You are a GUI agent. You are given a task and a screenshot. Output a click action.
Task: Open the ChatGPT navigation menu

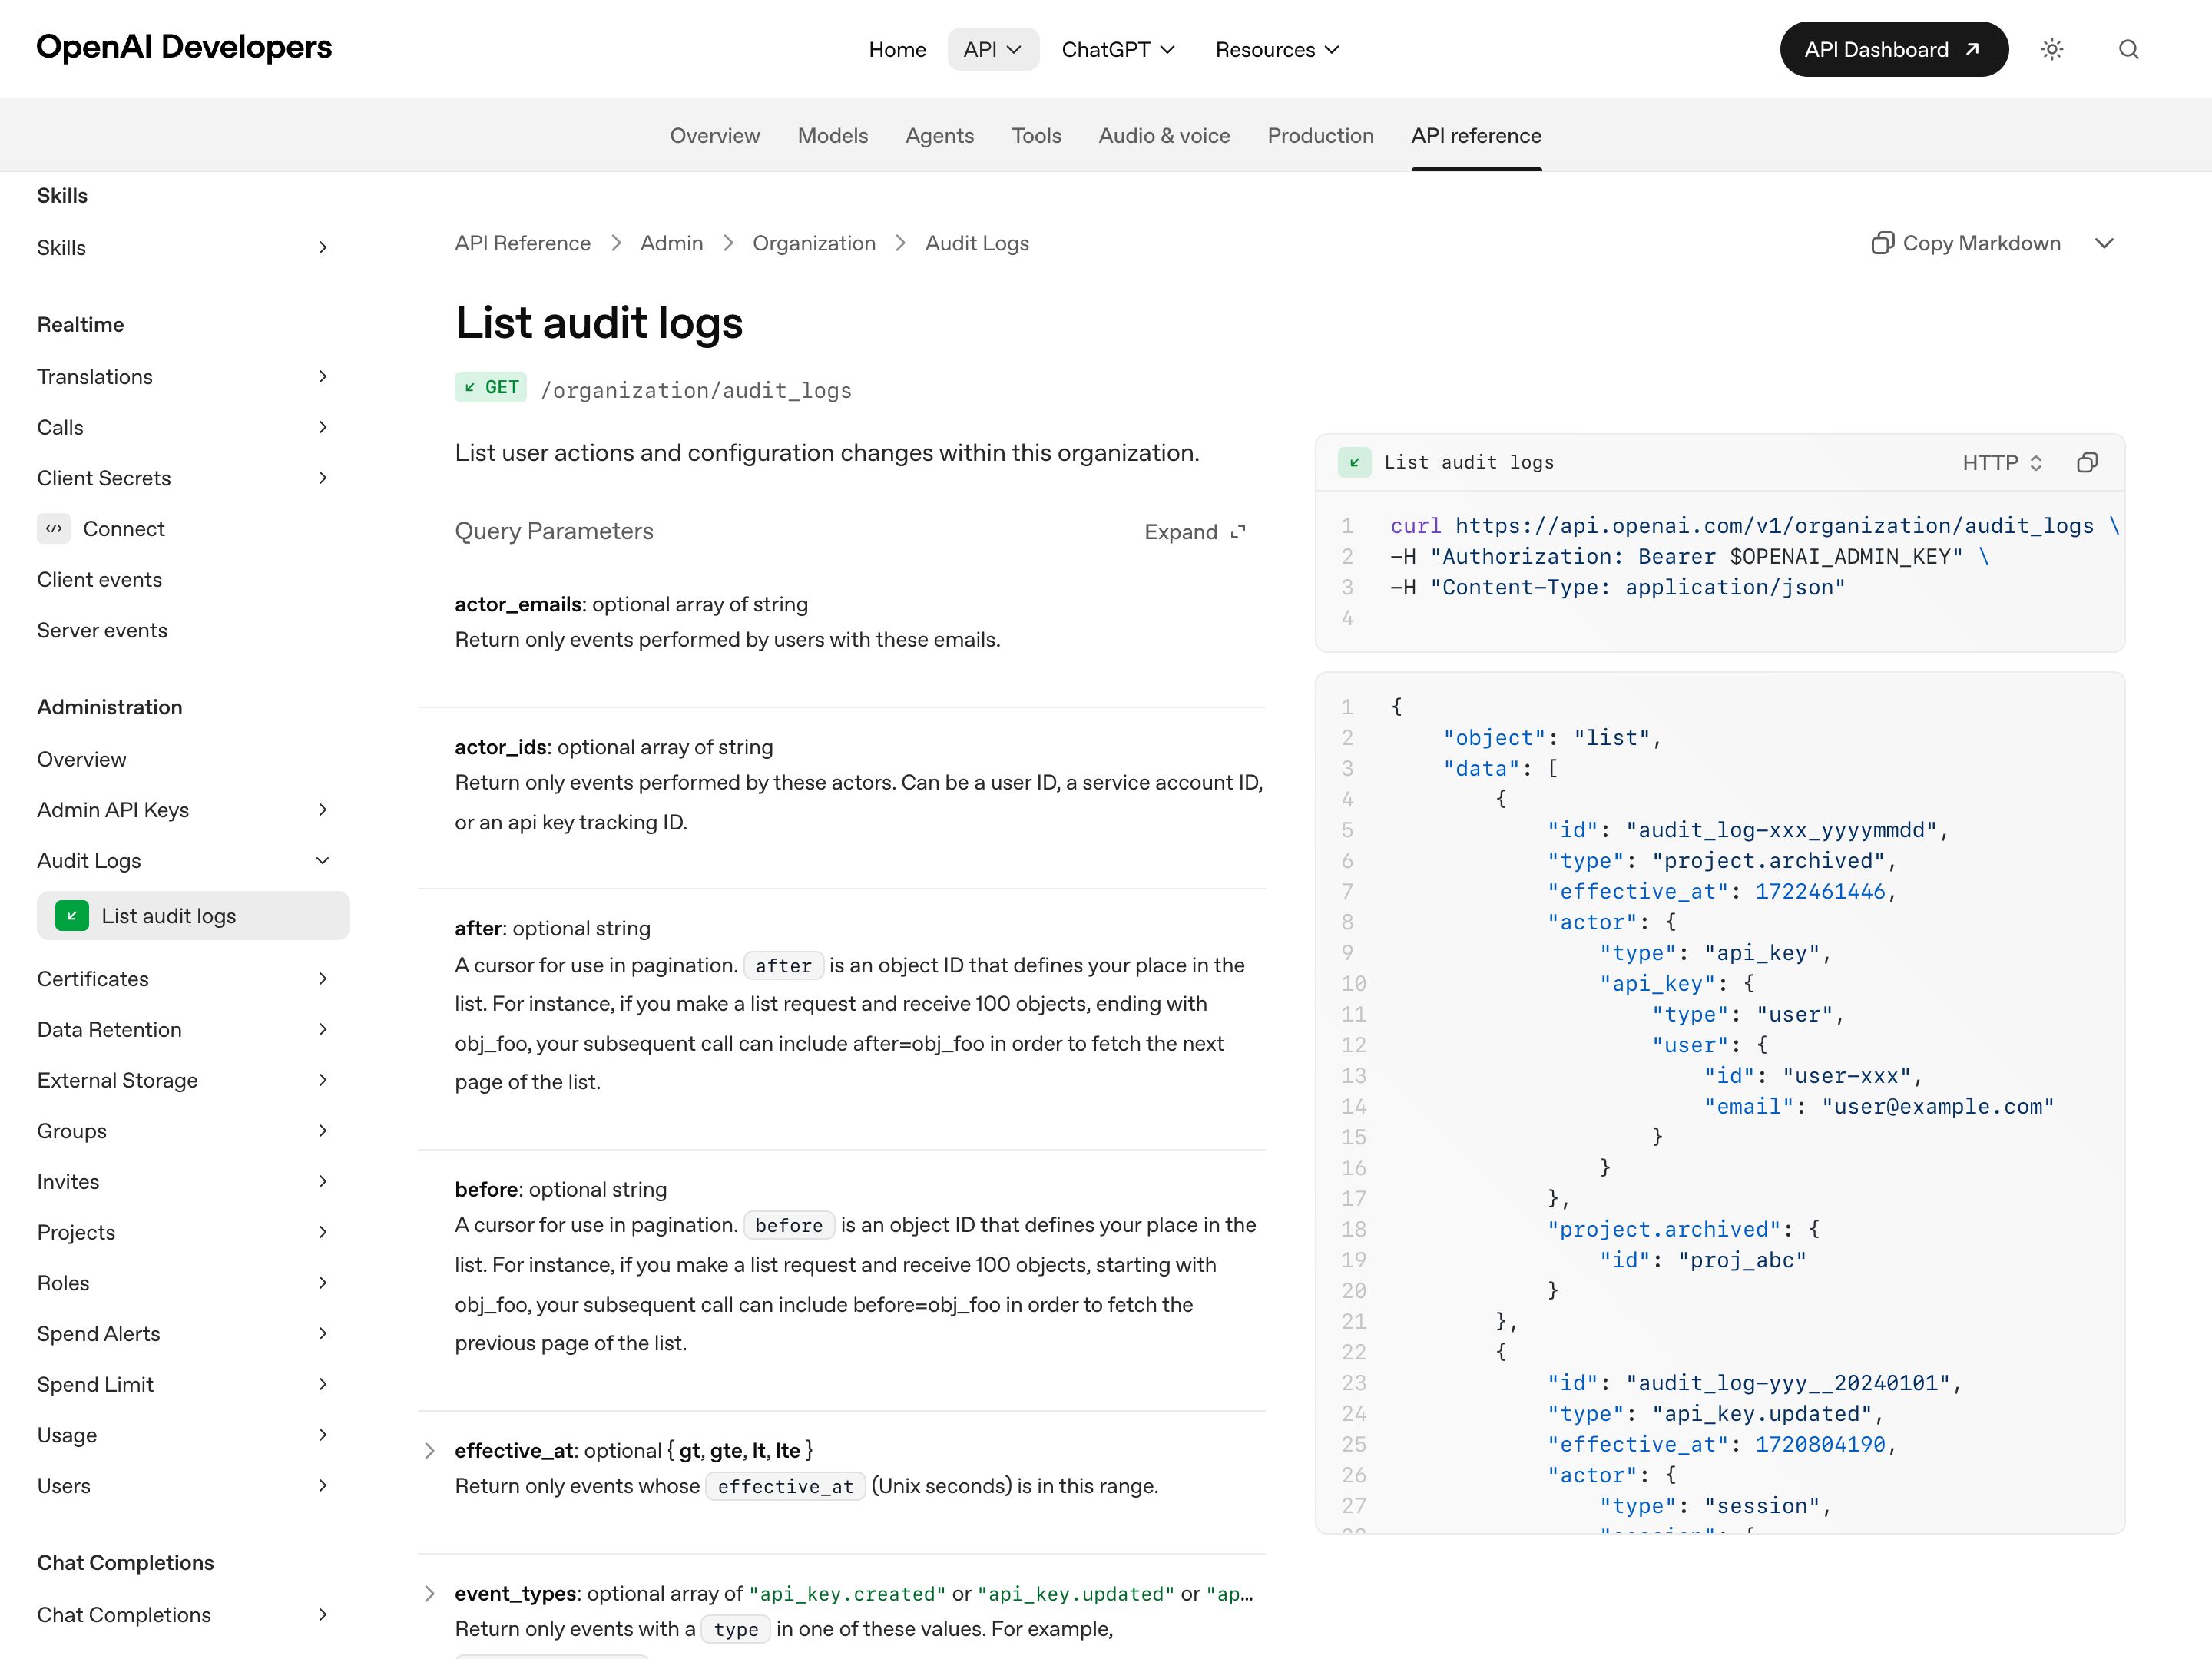(x=1118, y=49)
